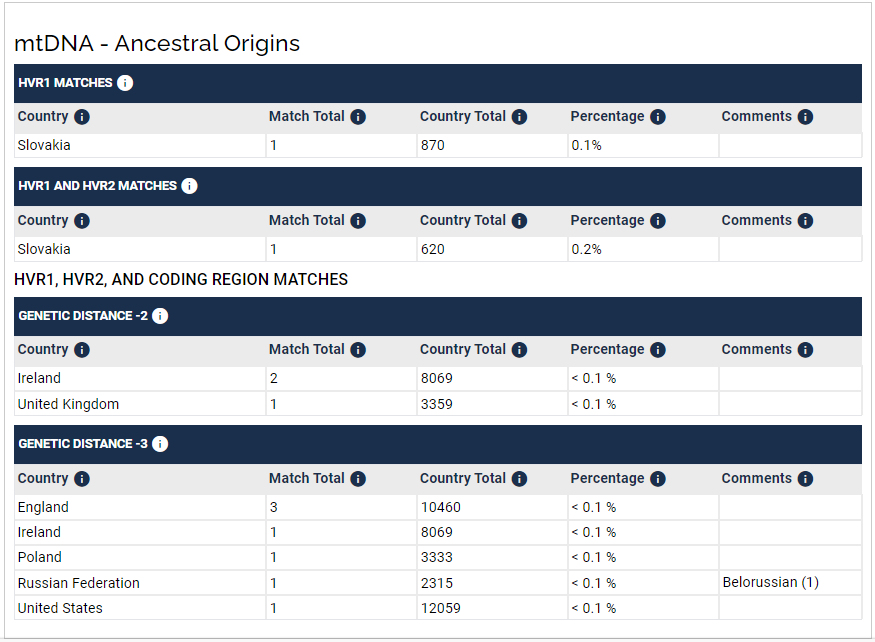Open the Percentage column info icon

[x=657, y=116]
